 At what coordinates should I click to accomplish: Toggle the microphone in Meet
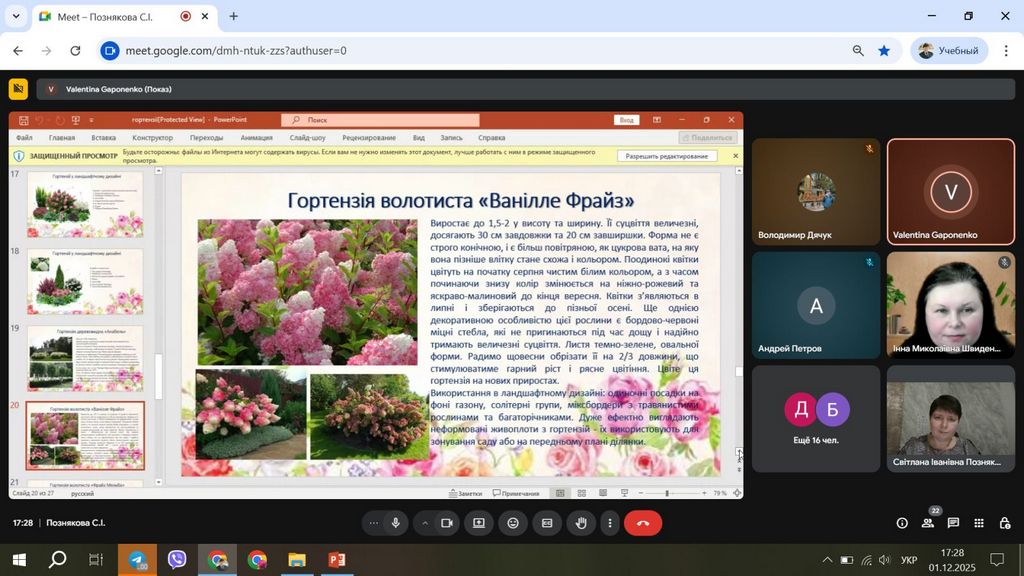396,523
